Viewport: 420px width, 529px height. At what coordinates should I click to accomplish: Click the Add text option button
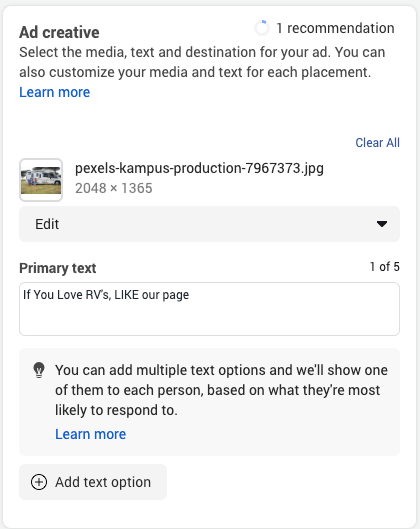(x=93, y=482)
